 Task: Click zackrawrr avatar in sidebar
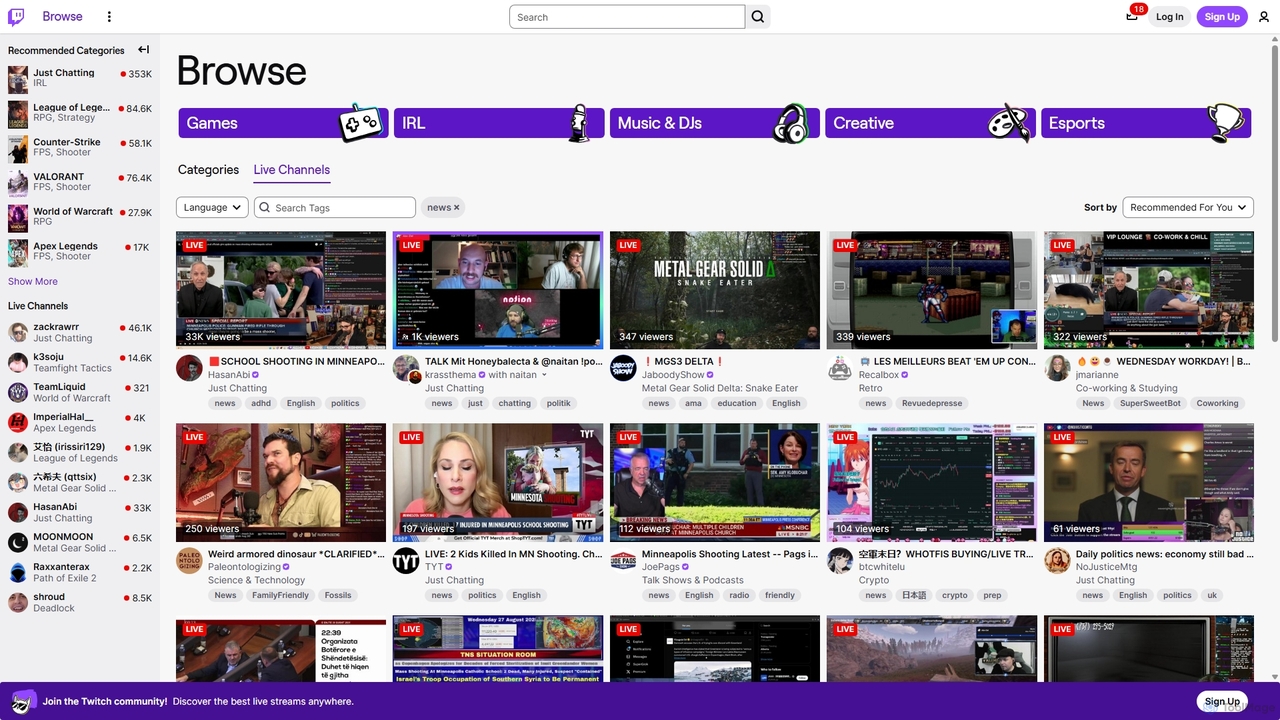coord(18,332)
